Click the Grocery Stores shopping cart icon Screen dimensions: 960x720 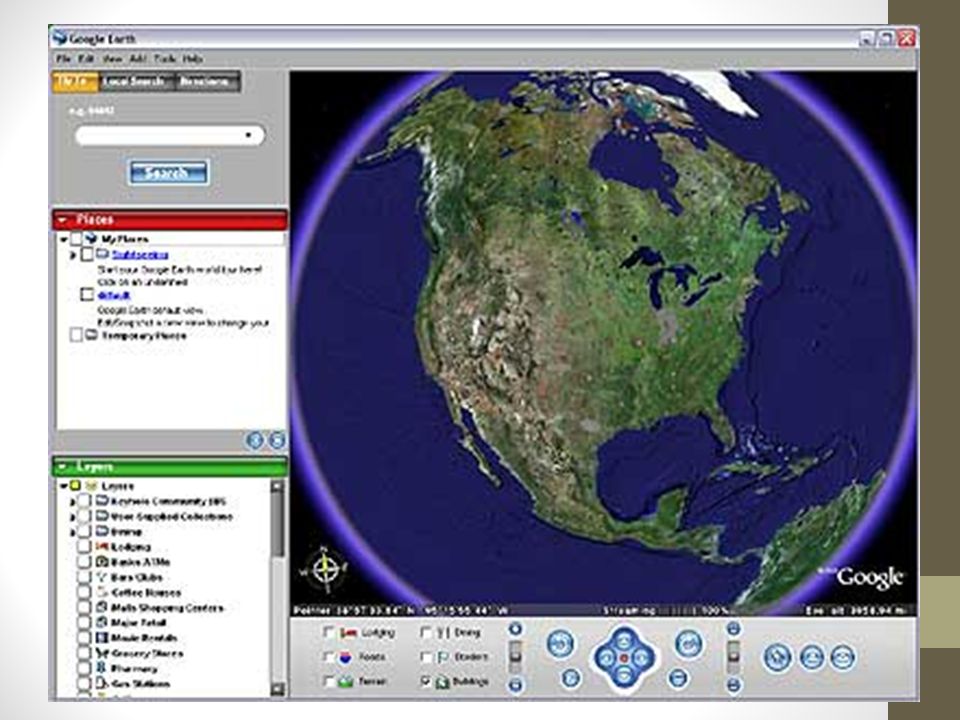102,653
